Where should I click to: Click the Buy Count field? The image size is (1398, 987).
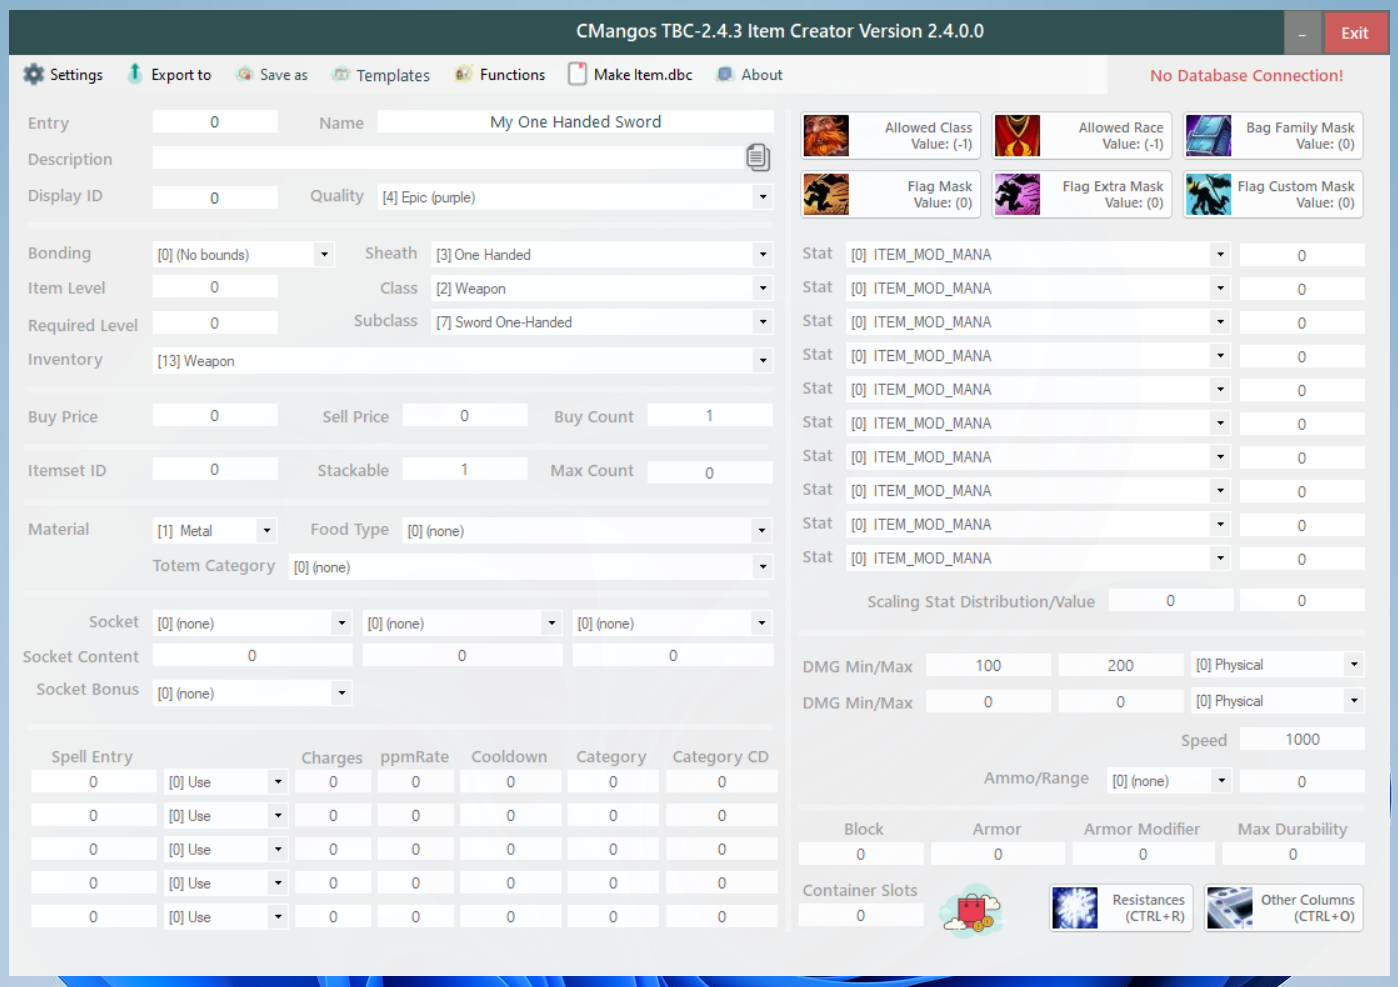pos(710,415)
